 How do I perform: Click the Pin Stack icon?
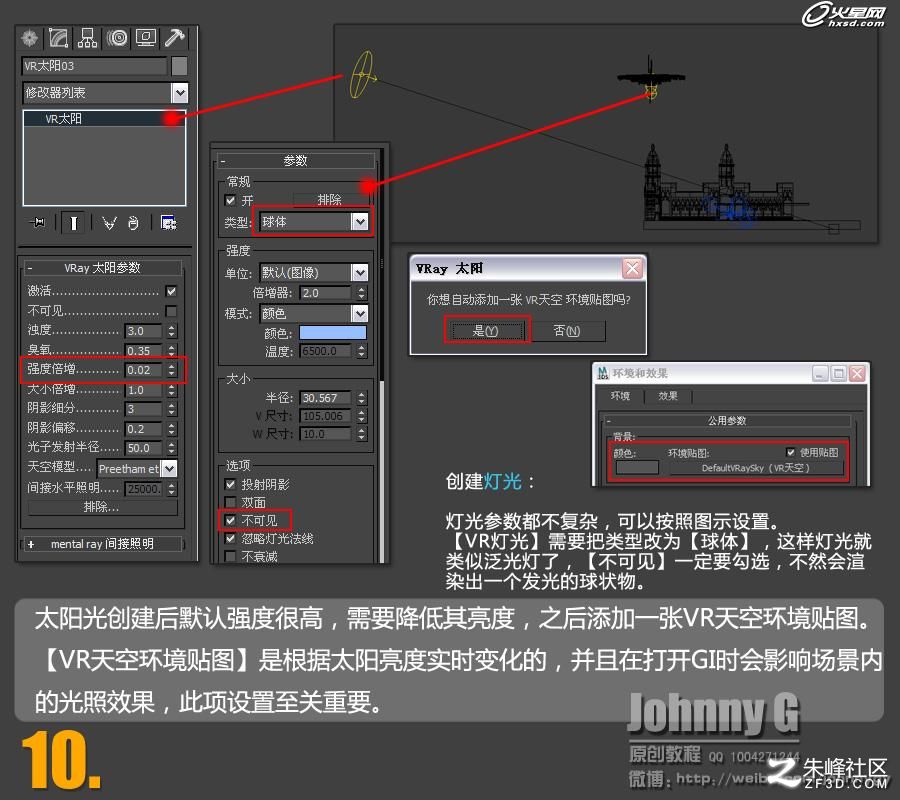click(38, 222)
